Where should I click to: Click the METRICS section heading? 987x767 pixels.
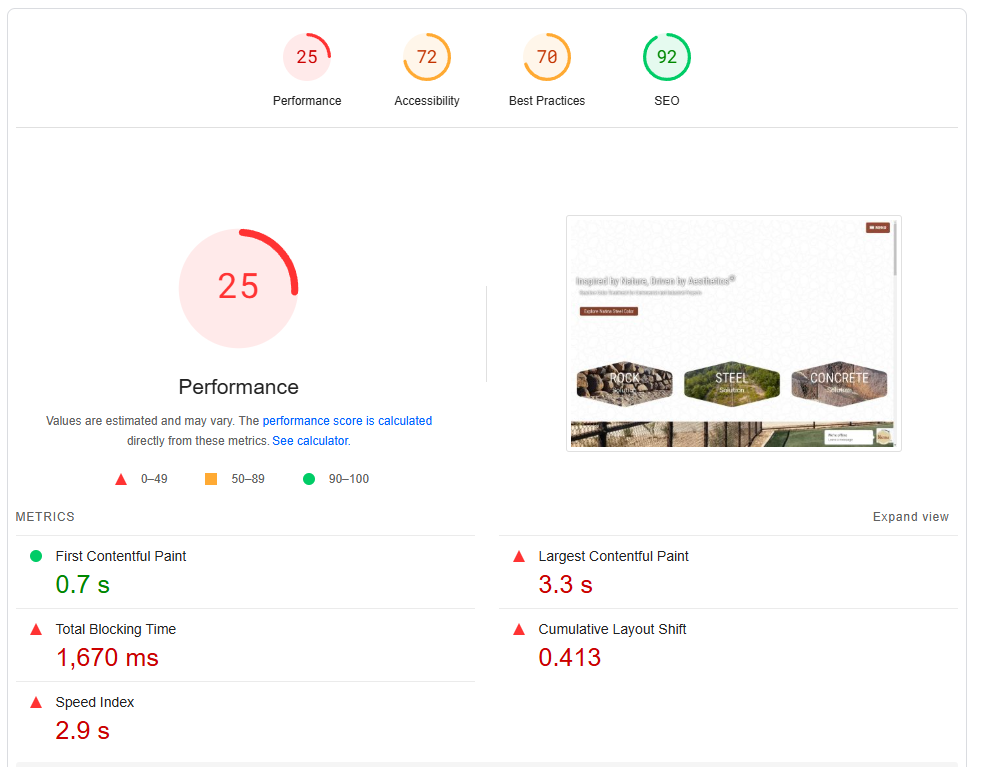click(45, 517)
